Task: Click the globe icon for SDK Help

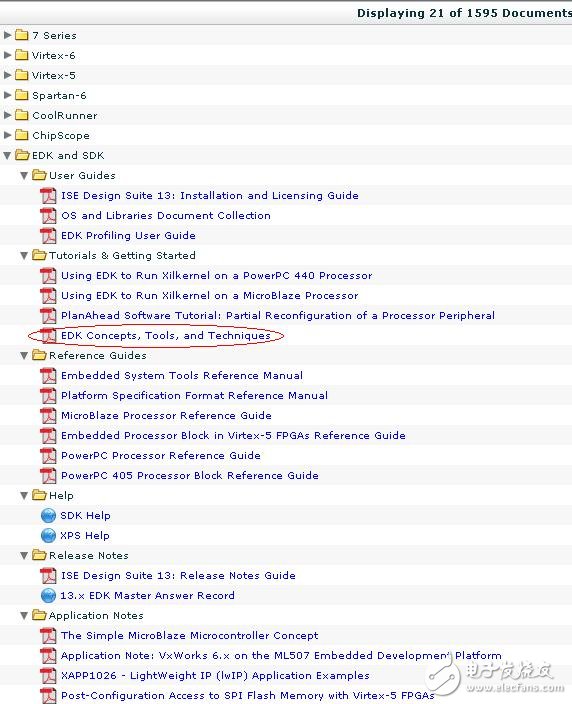Action: [48, 516]
